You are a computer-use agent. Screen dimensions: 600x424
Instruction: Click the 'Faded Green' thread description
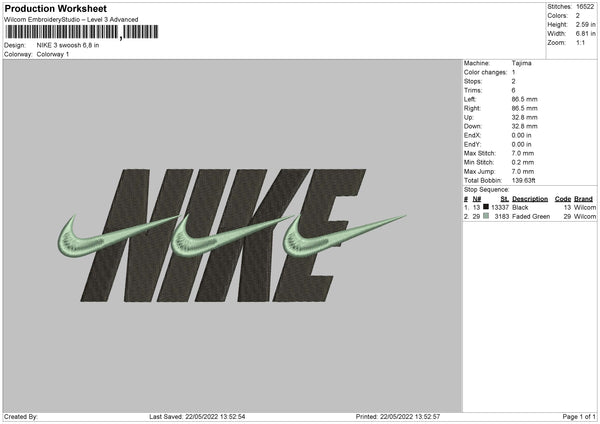click(x=531, y=217)
